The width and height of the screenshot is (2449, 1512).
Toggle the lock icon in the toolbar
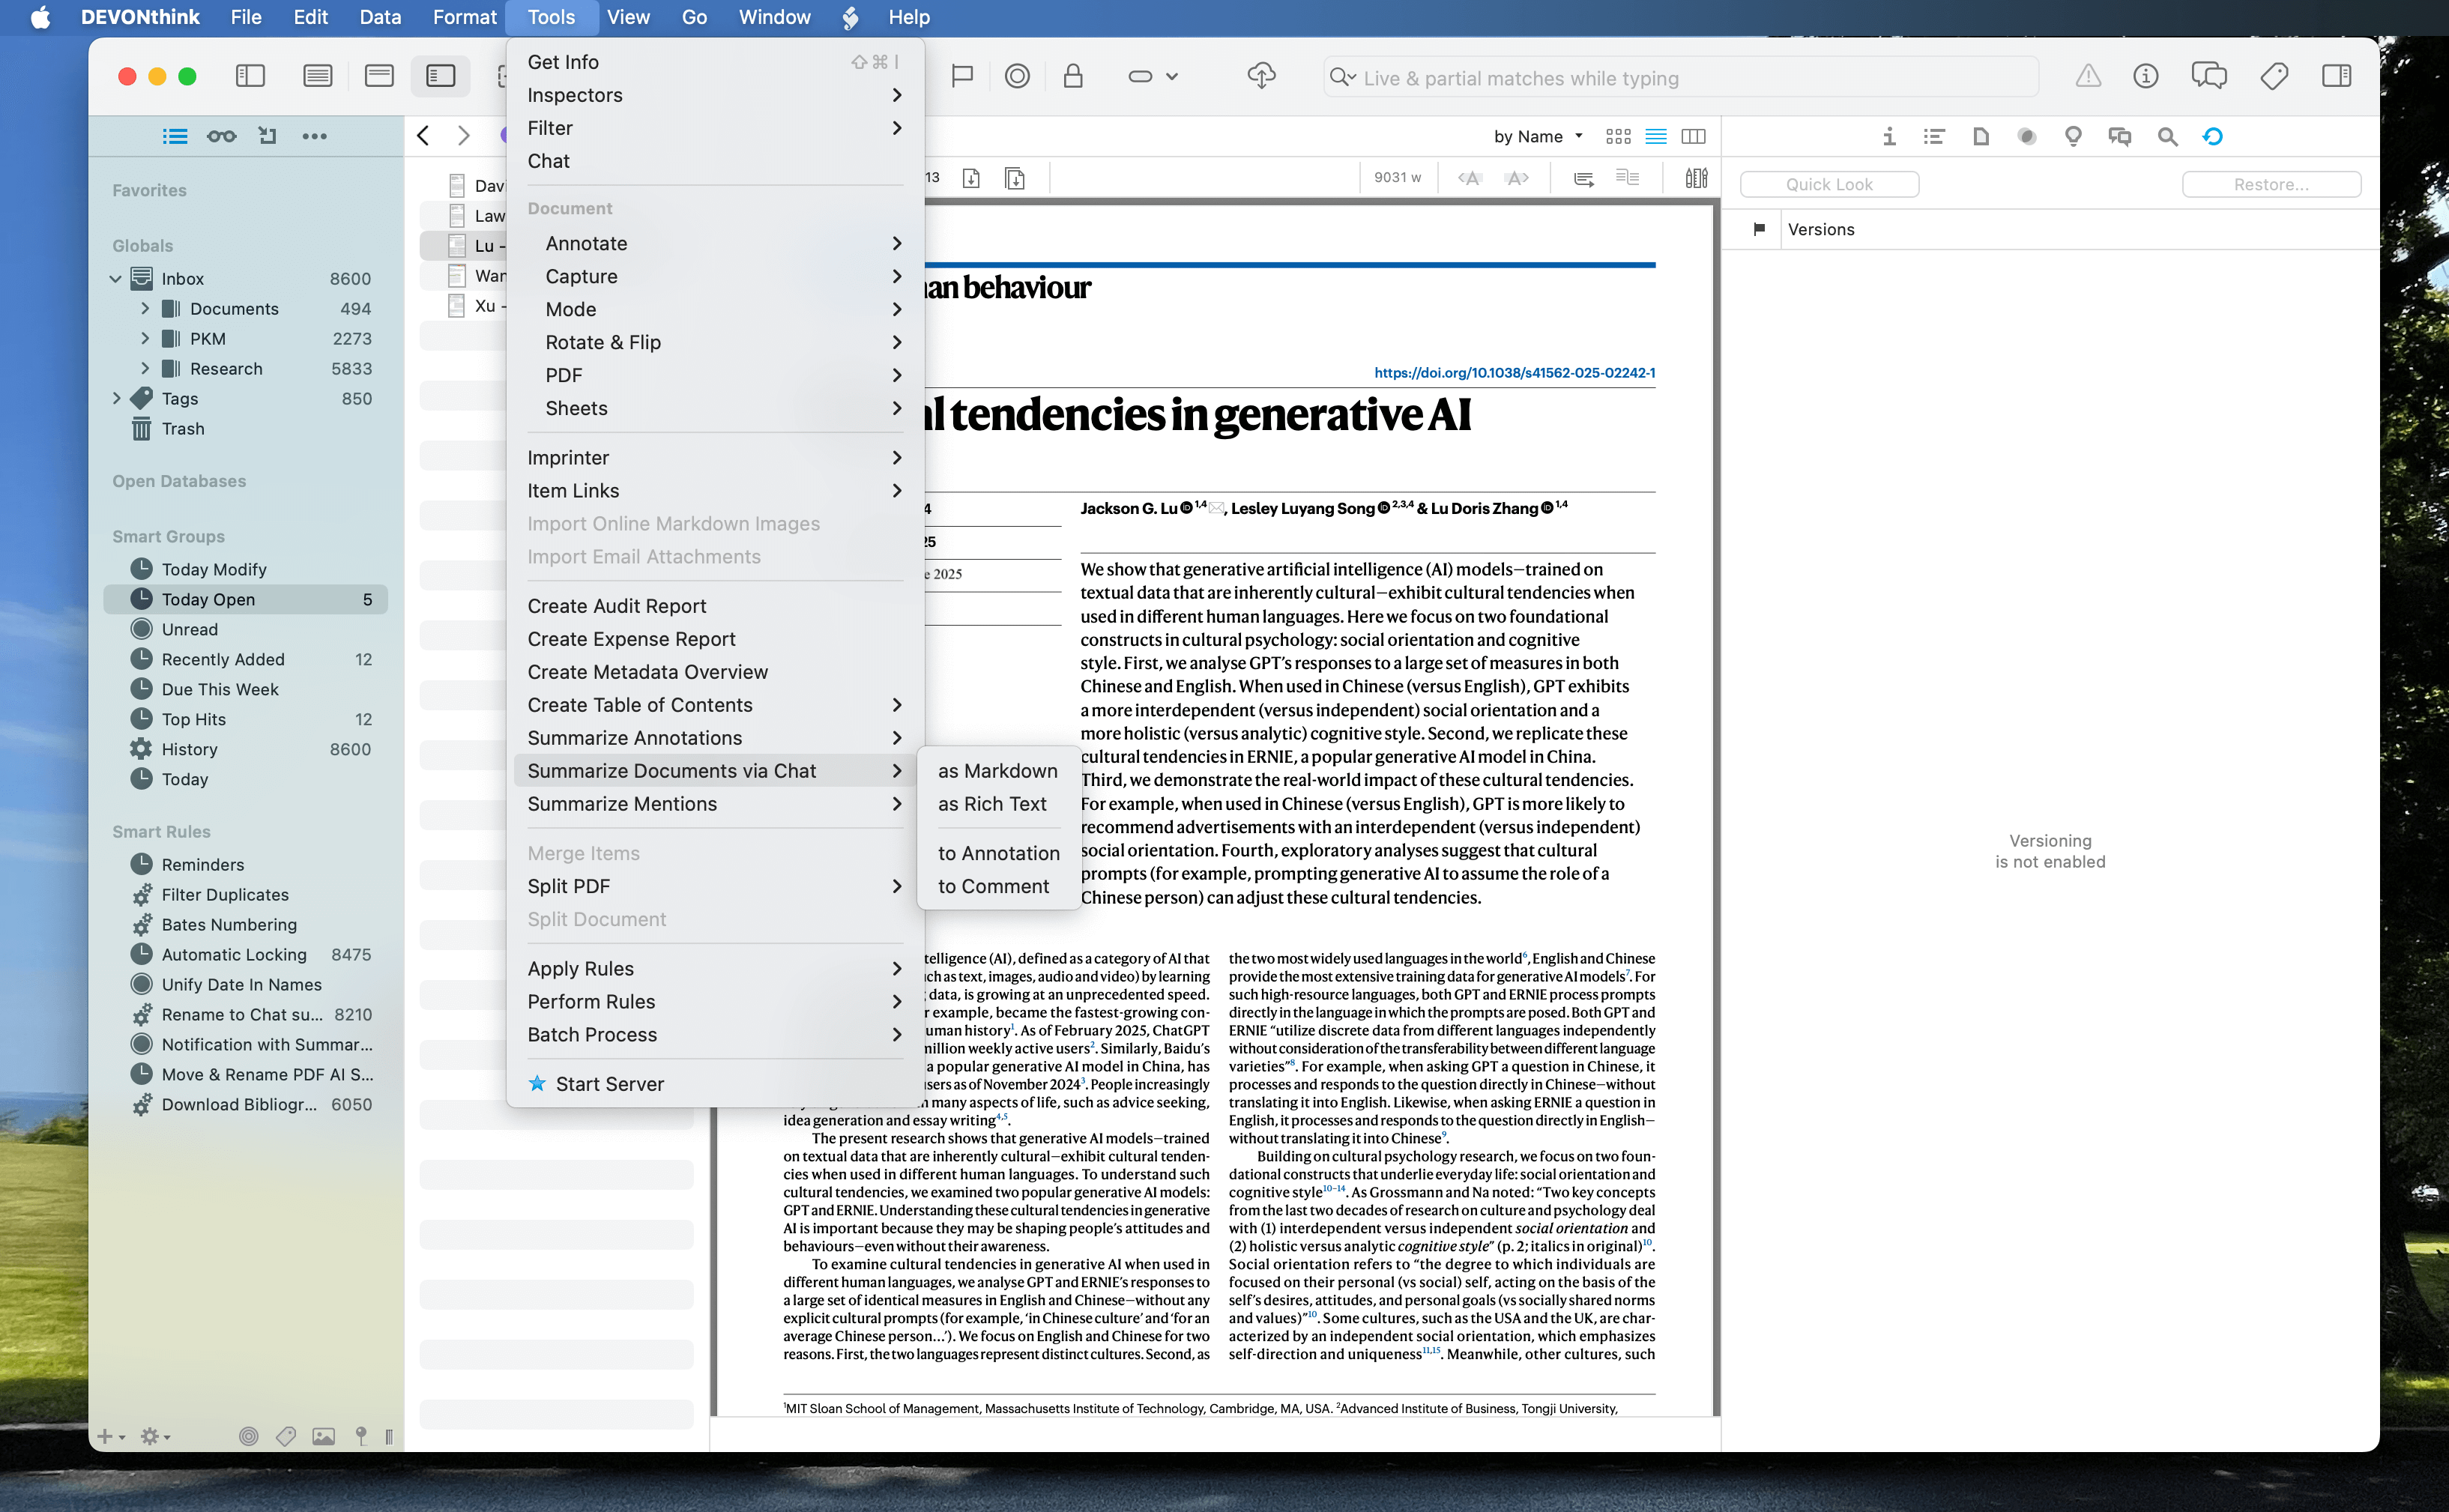coord(1073,76)
